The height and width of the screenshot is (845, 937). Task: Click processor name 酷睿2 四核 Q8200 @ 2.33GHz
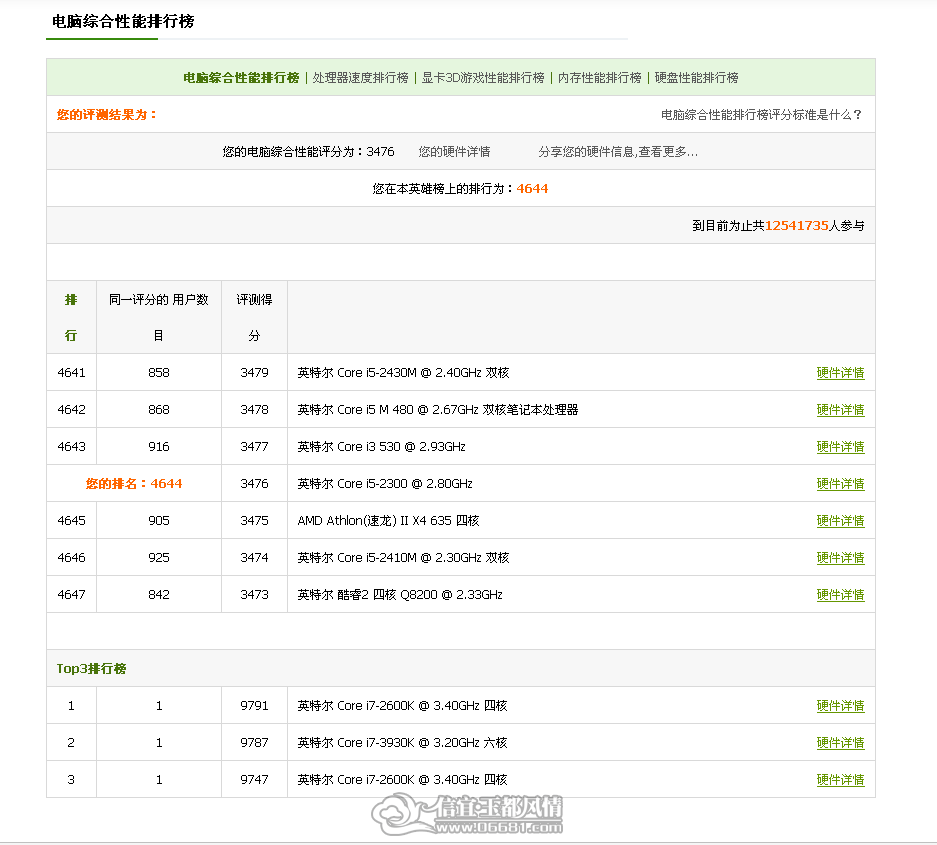pos(400,595)
